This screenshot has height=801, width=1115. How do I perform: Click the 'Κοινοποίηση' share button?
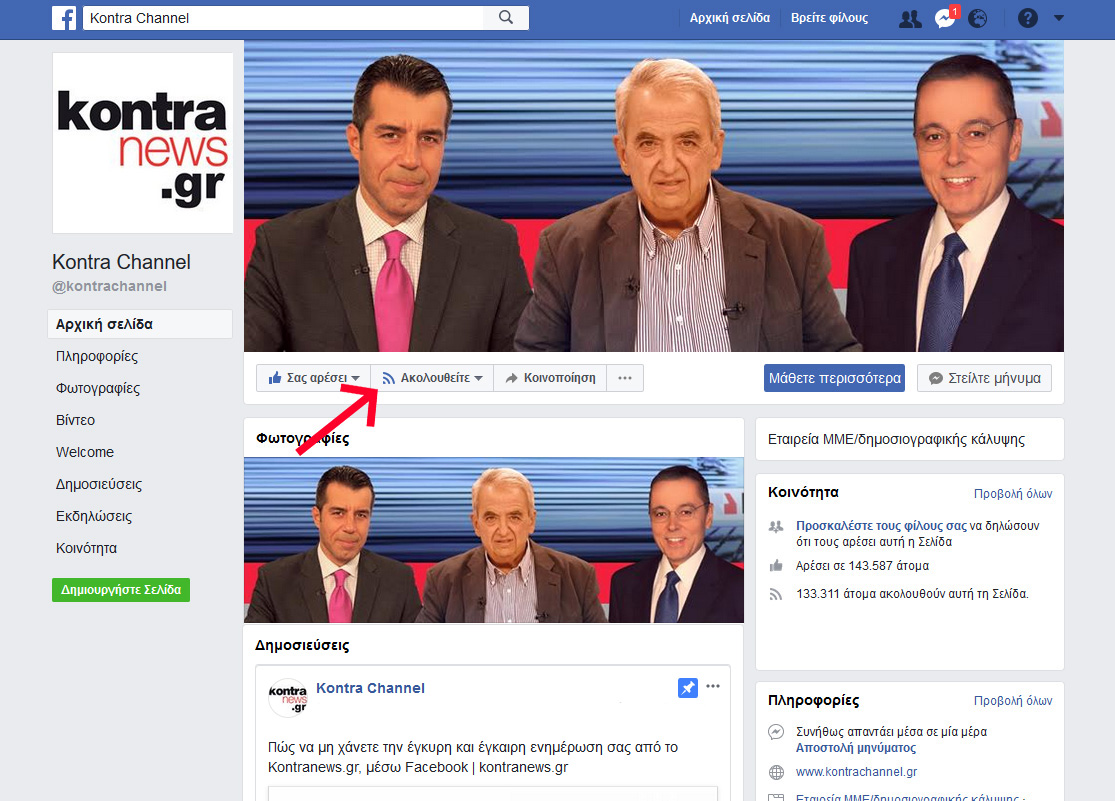pos(550,378)
